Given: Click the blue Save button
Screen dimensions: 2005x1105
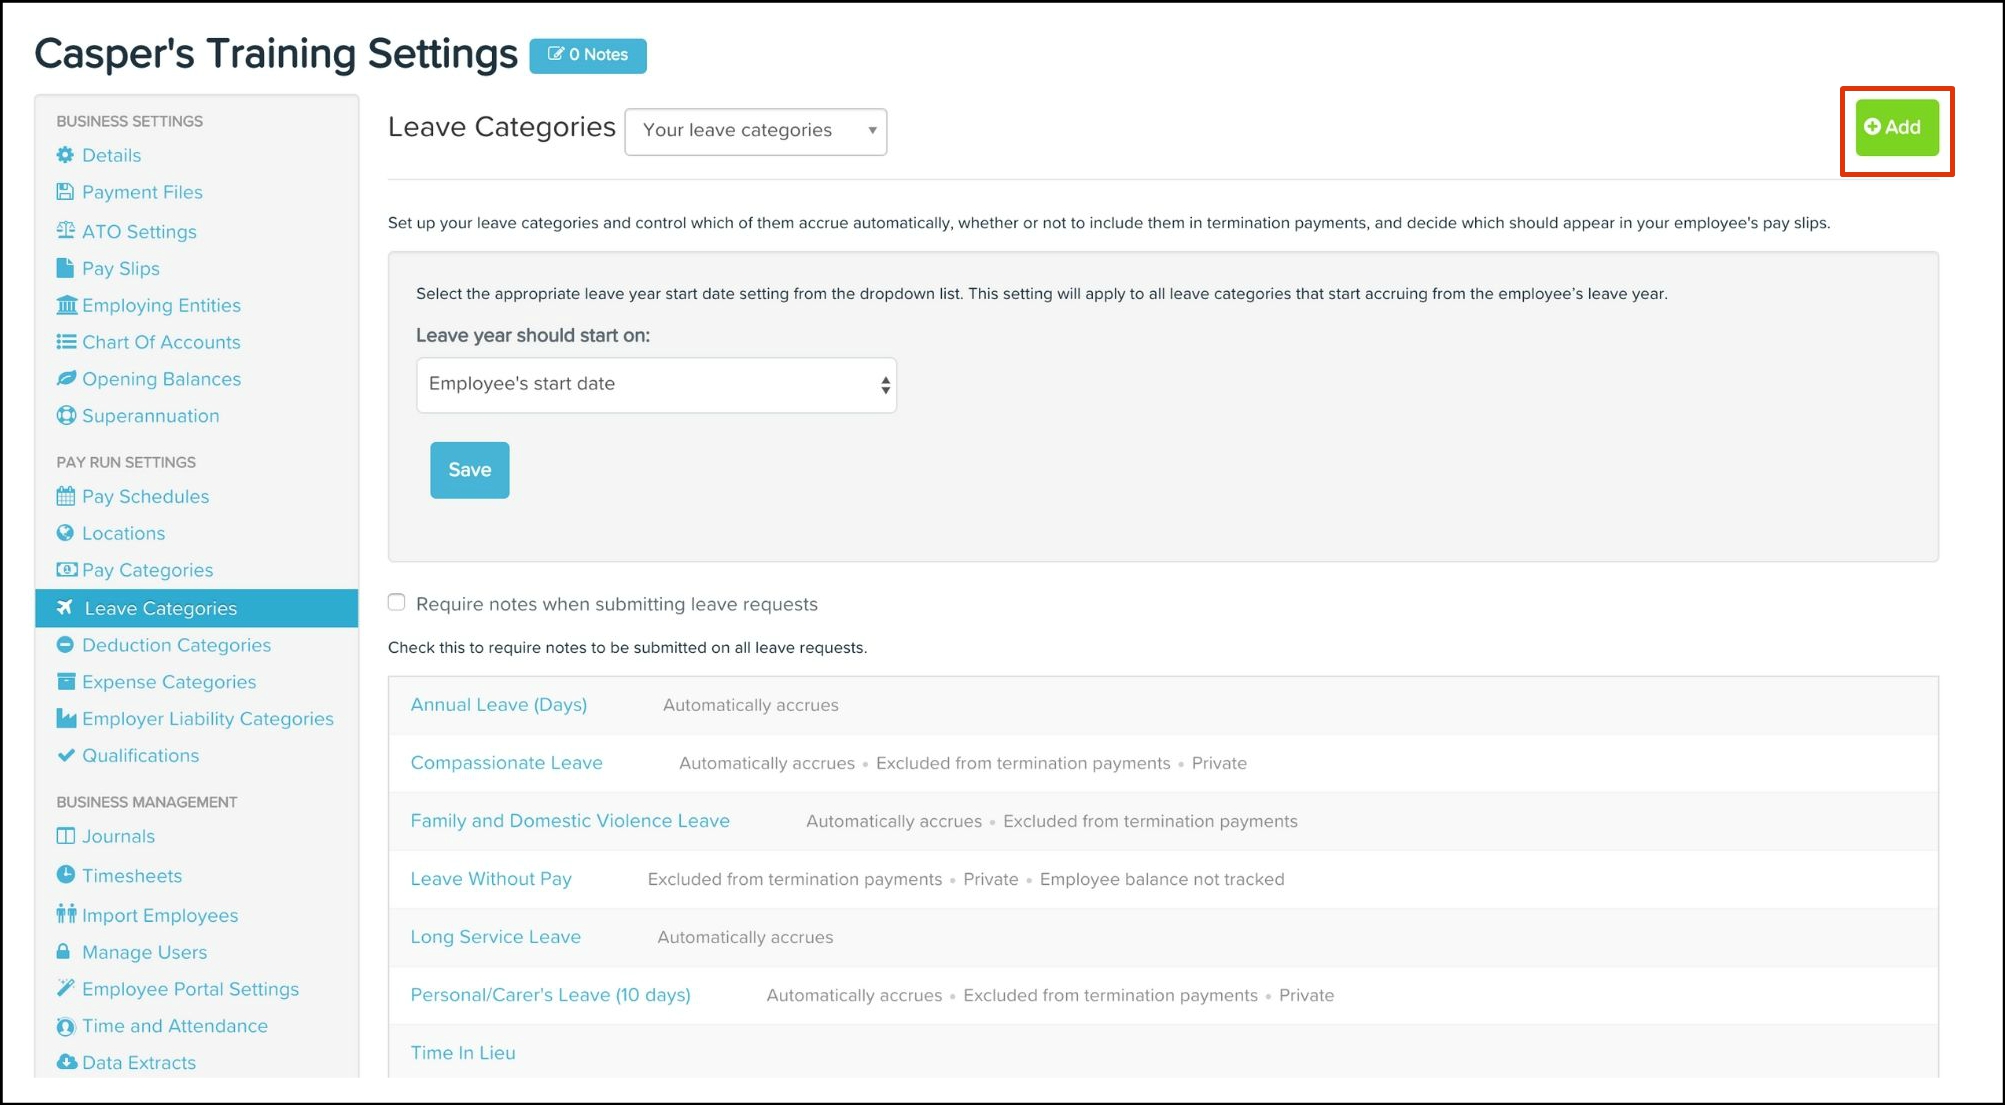Looking at the screenshot, I should point(469,470).
